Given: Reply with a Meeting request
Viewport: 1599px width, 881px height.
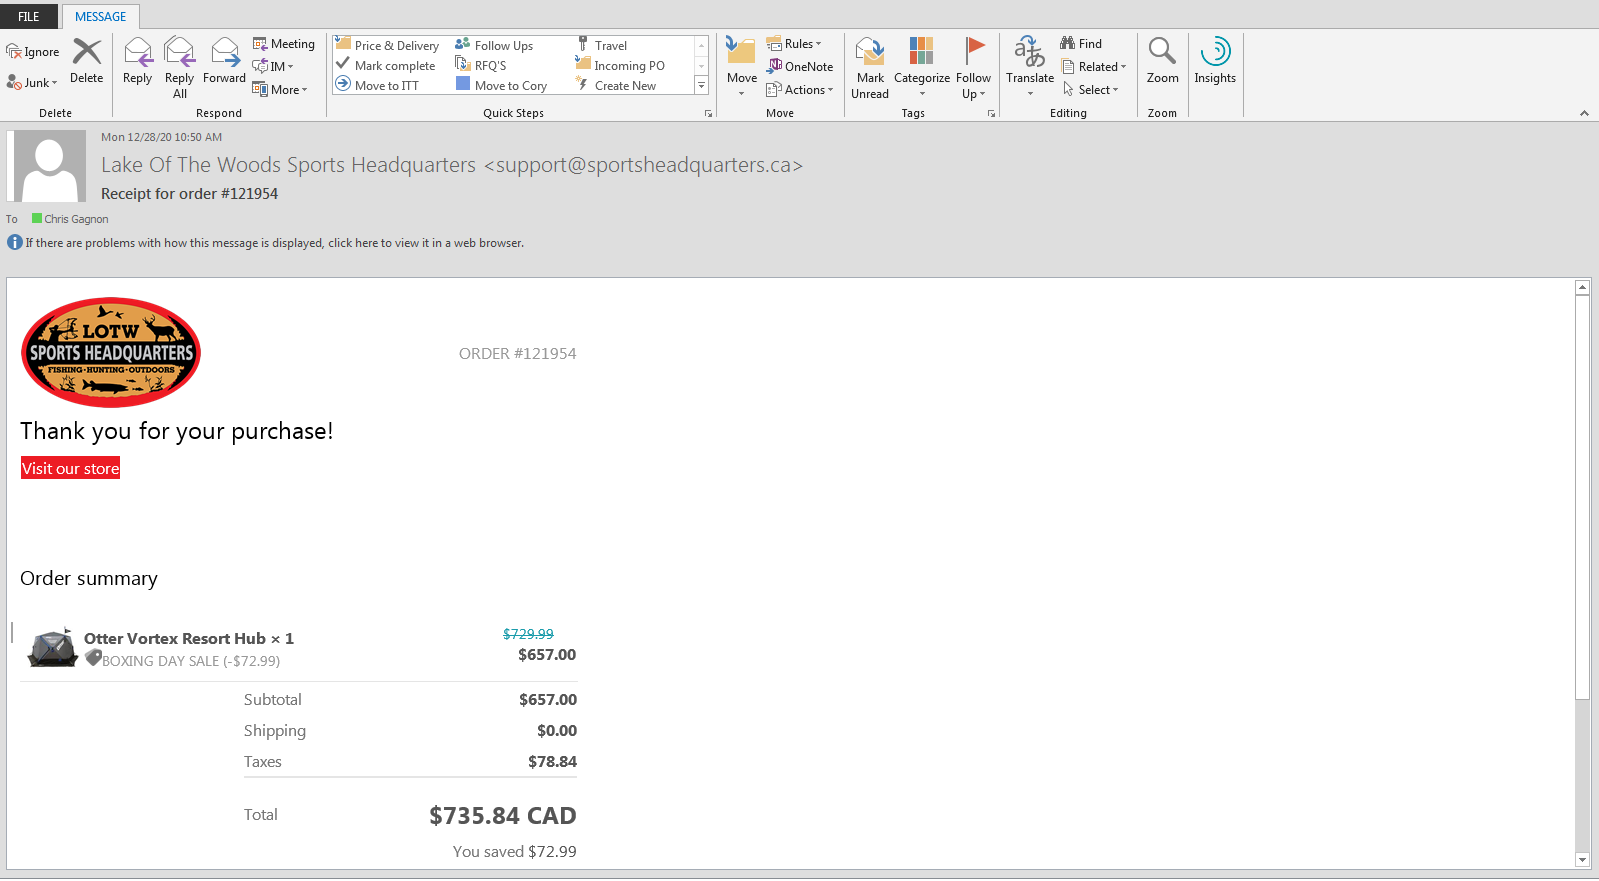Looking at the screenshot, I should pos(284,44).
